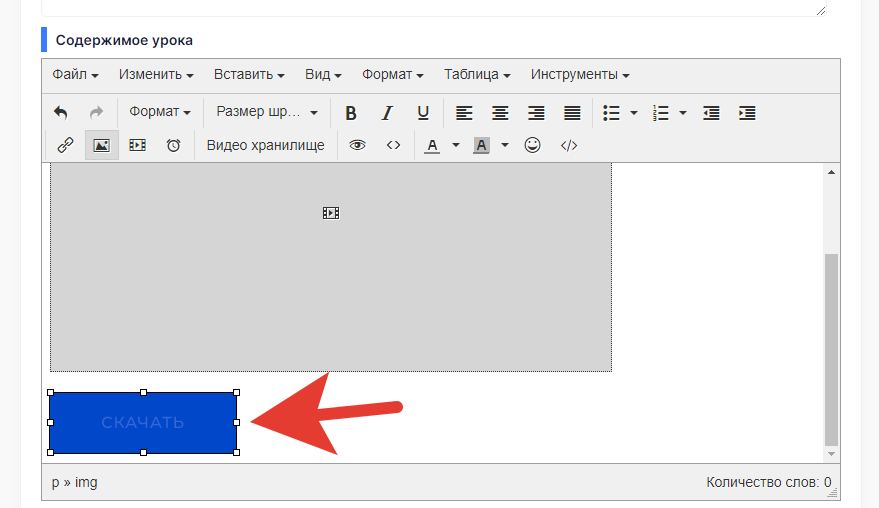Open text color picker dropdown arrow
879x508 pixels.
pyautogui.click(x=456, y=145)
